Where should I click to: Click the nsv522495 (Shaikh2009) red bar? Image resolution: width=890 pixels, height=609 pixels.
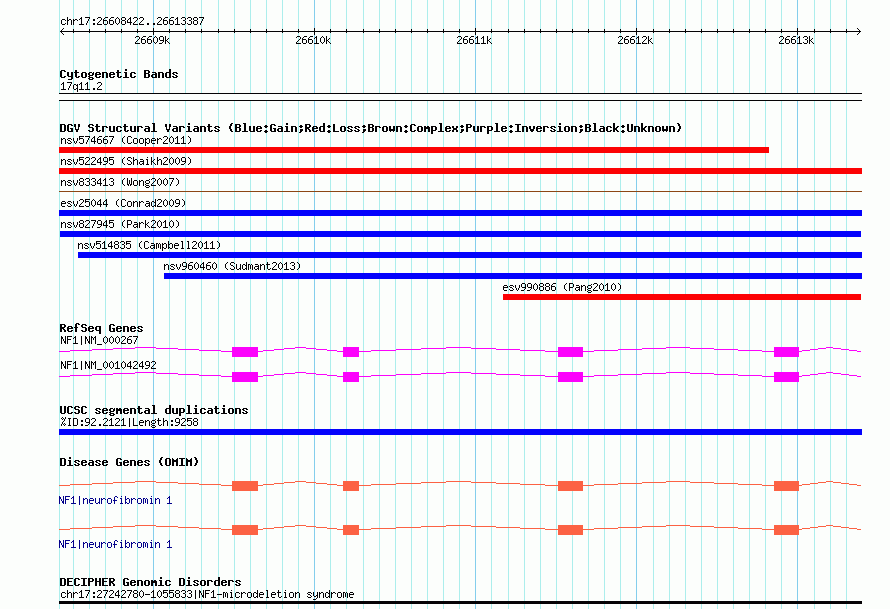460,171
